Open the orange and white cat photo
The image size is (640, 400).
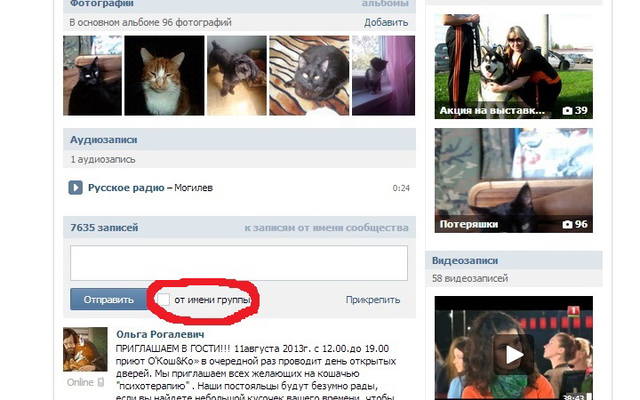tap(164, 76)
